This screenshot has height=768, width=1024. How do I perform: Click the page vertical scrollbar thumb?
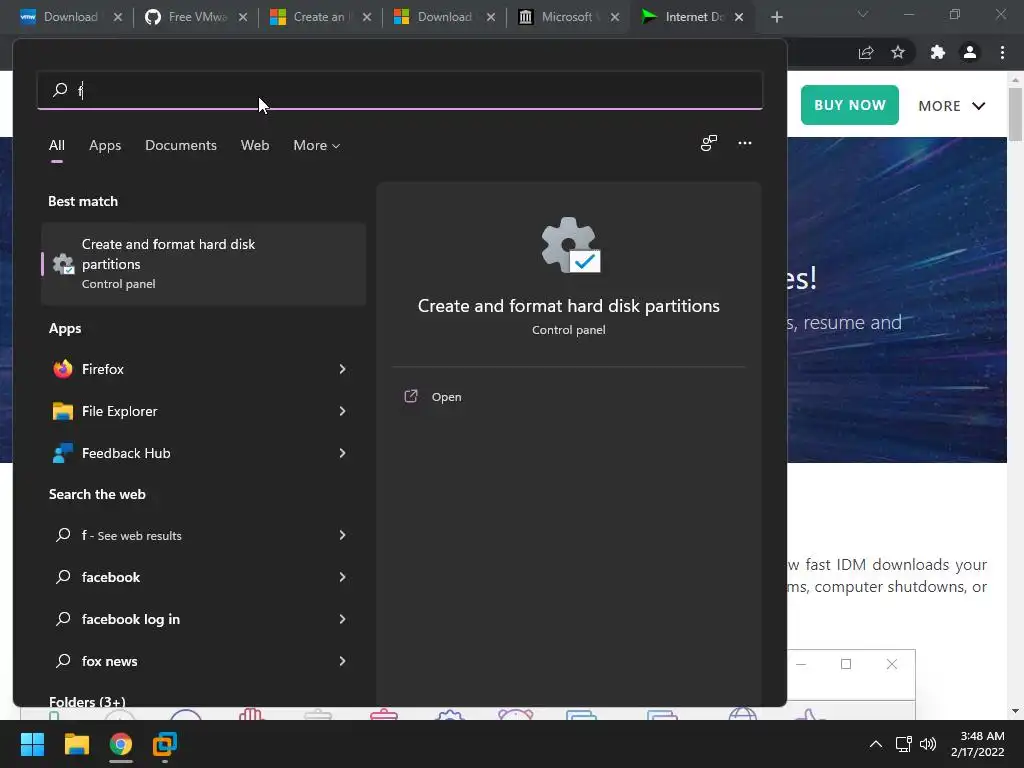[1015, 114]
